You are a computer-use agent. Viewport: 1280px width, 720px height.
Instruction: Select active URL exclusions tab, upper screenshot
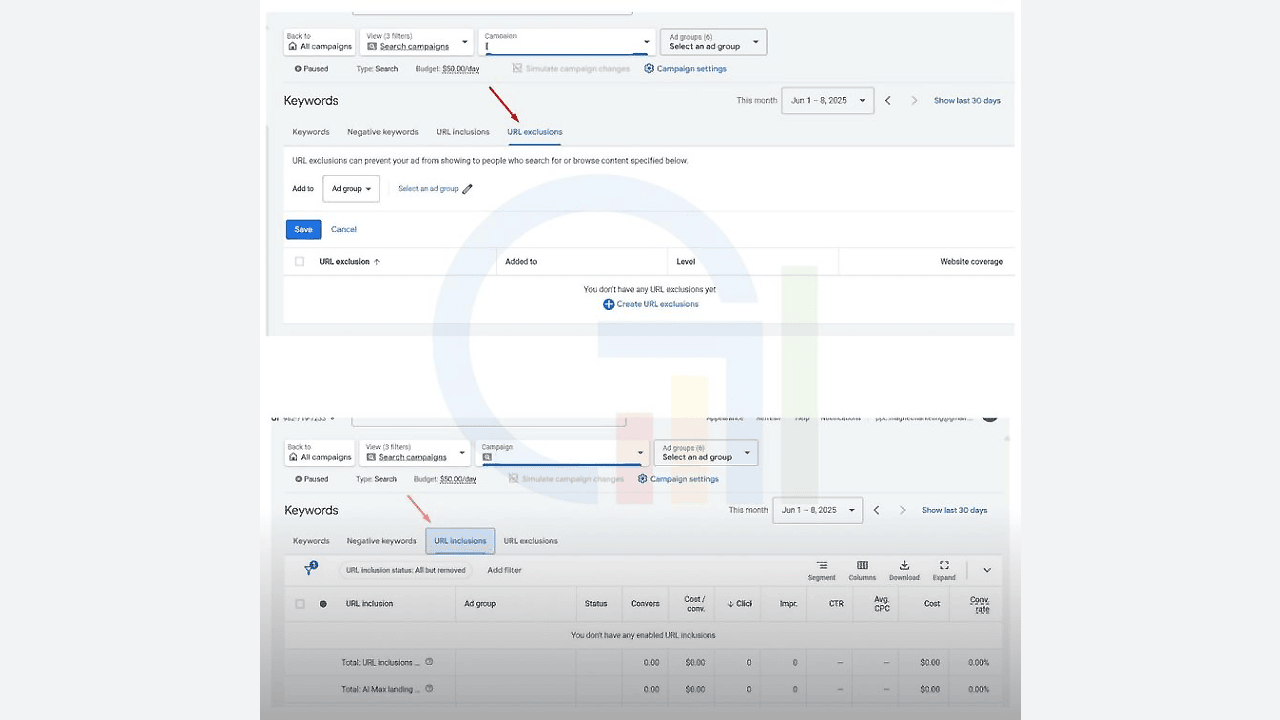pyautogui.click(x=535, y=132)
